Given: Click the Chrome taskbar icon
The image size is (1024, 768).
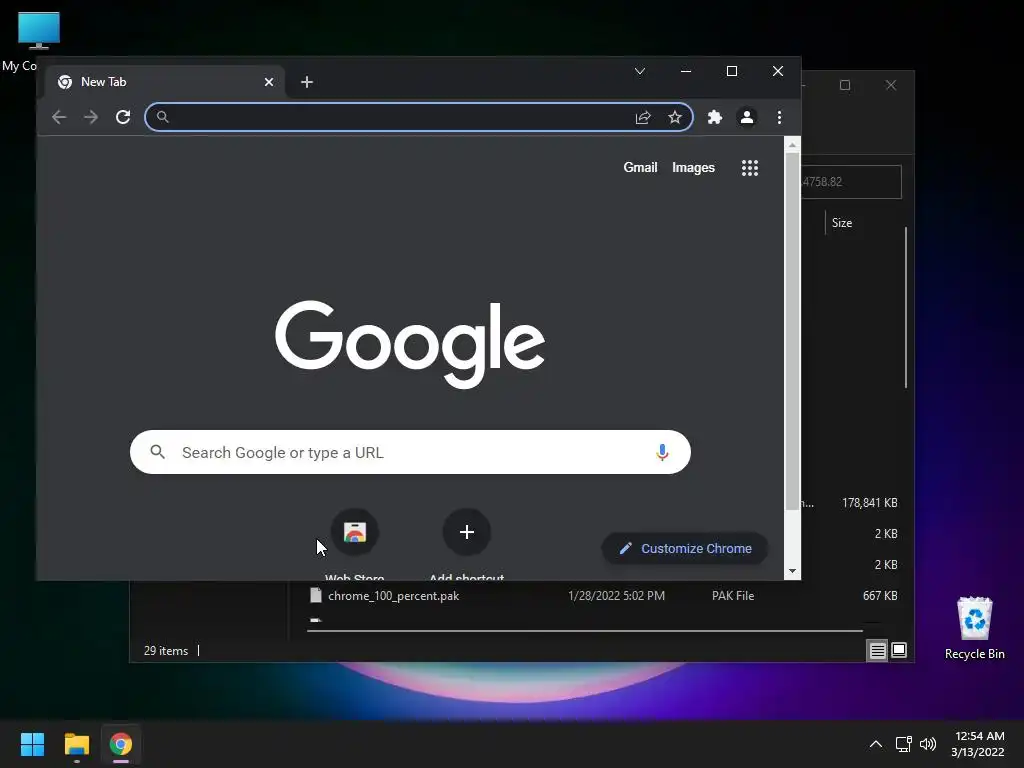Looking at the screenshot, I should pos(121,744).
